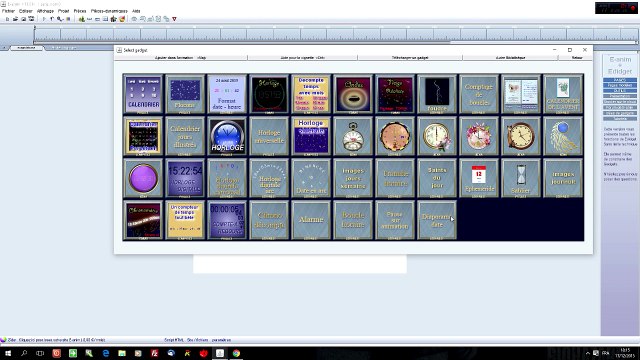
Task: Click the green tree toolbar icon
Action: point(82,19)
